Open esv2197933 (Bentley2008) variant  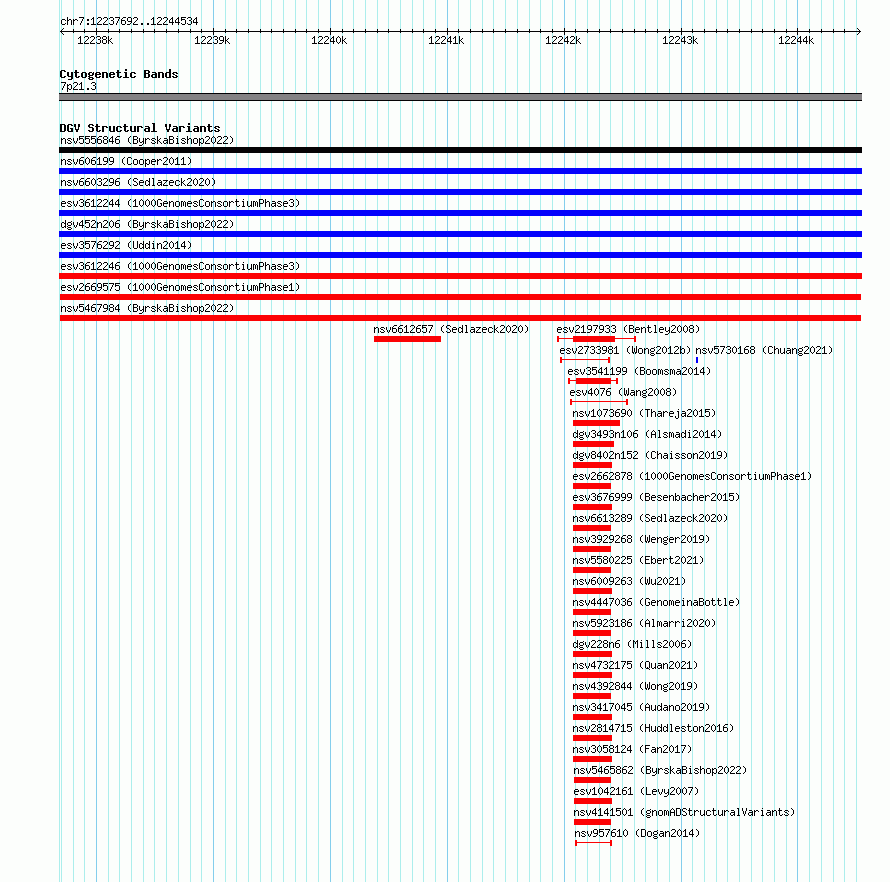(628, 329)
